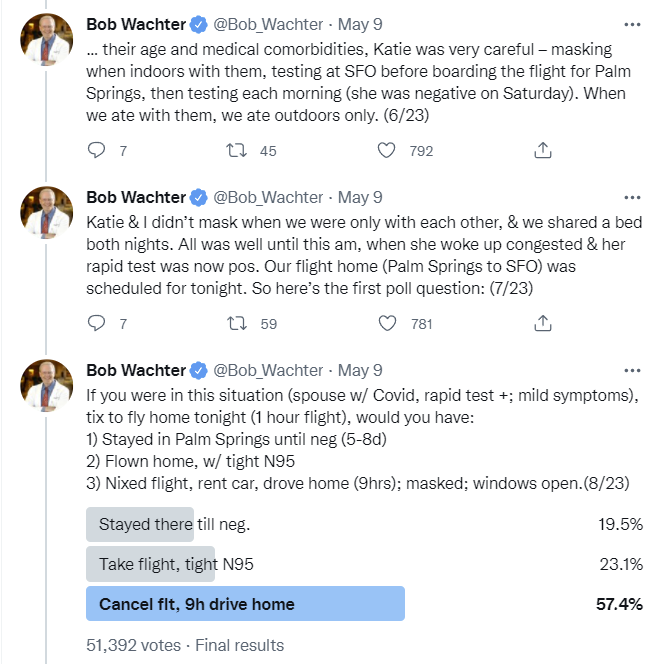Screen dimensions: 659x664
Task: Reply to the (7/23) tweet
Action: 96,323
